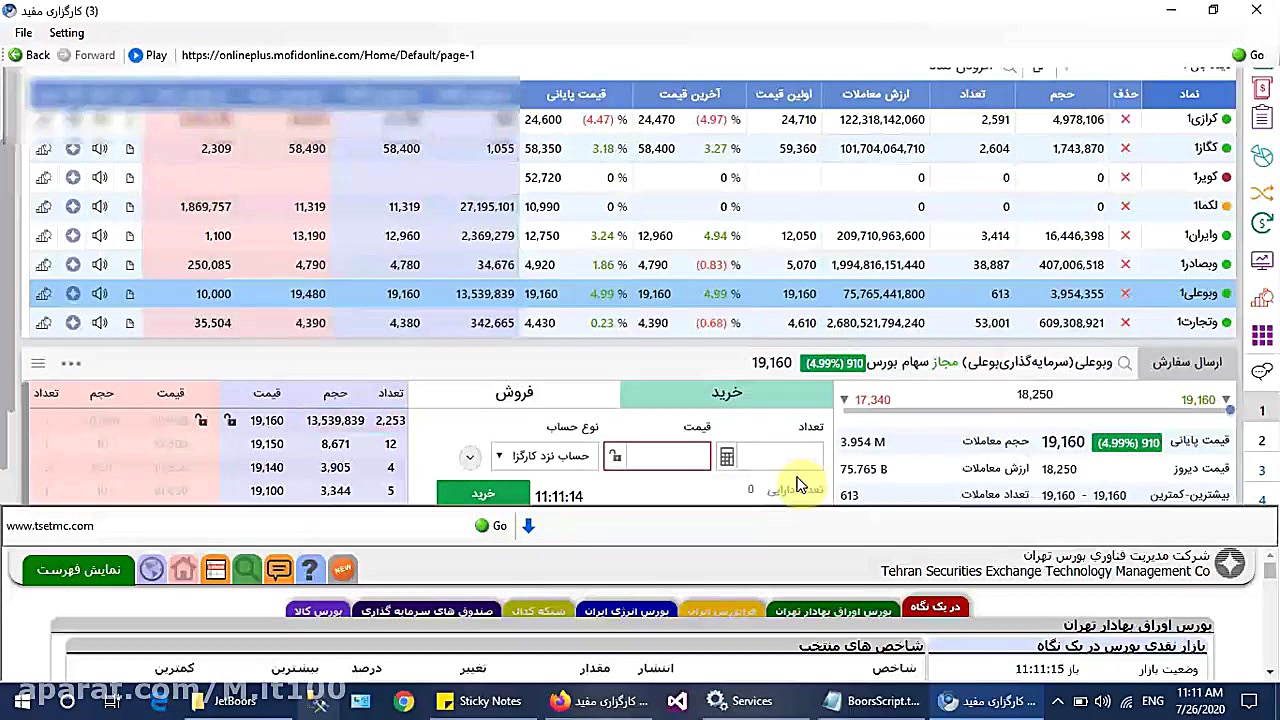Open the market monitor chart sidebar icon

(1262, 261)
